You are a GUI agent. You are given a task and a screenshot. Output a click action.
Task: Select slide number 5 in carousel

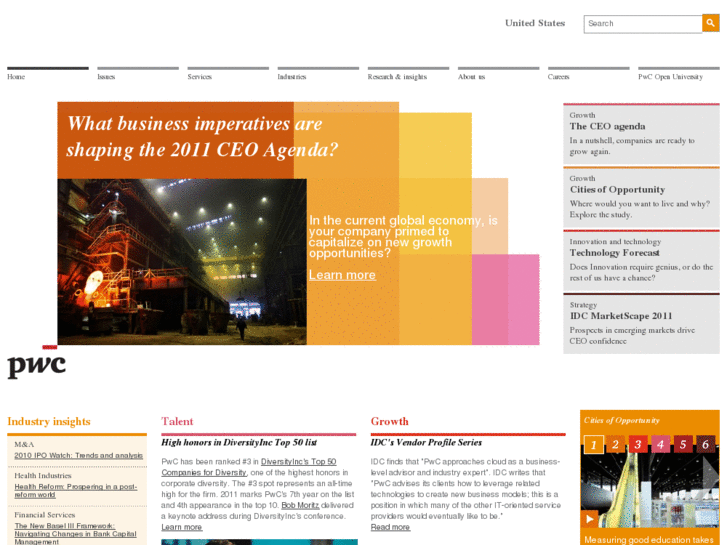coord(683,445)
